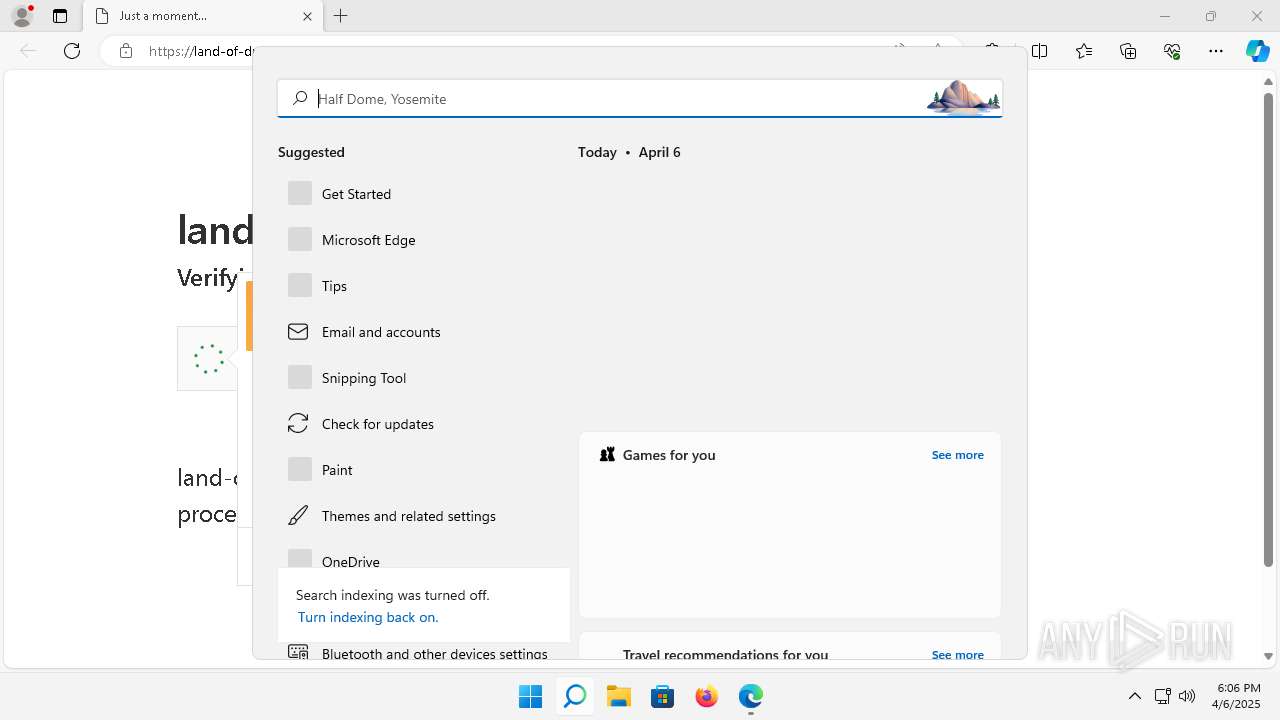This screenshot has width=1280, height=720.
Task: Click scrollbar up arrow in Edge
Action: [1268, 82]
